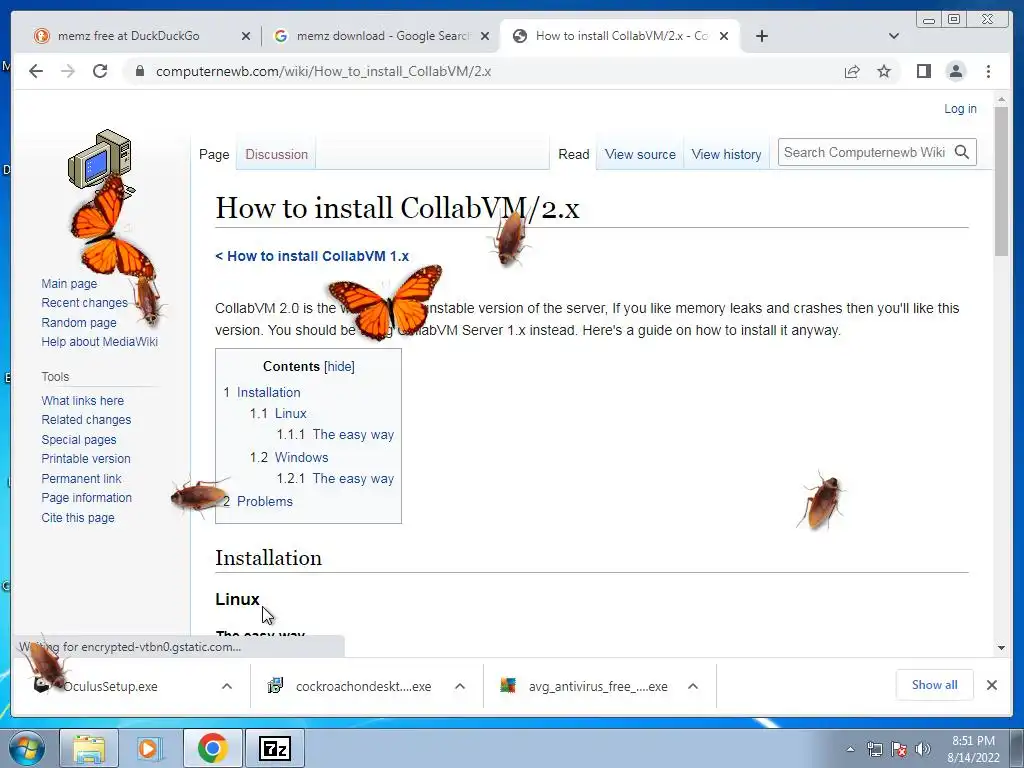Viewport: 1024px width, 768px height.
Task: Click the Log in link
Action: (x=960, y=109)
